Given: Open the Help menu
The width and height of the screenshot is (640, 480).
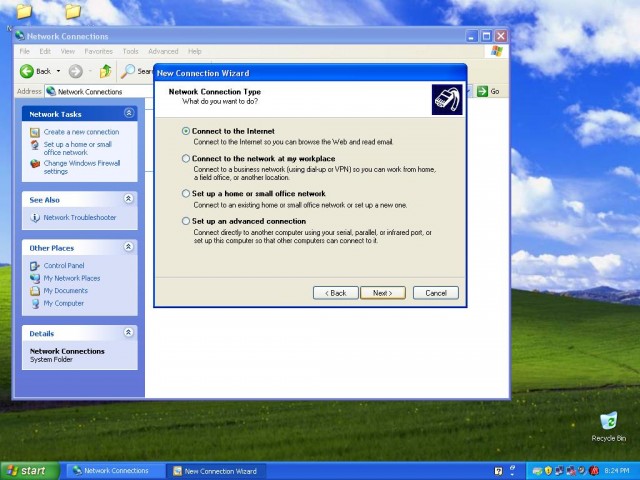Looking at the screenshot, I should pos(195,51).
